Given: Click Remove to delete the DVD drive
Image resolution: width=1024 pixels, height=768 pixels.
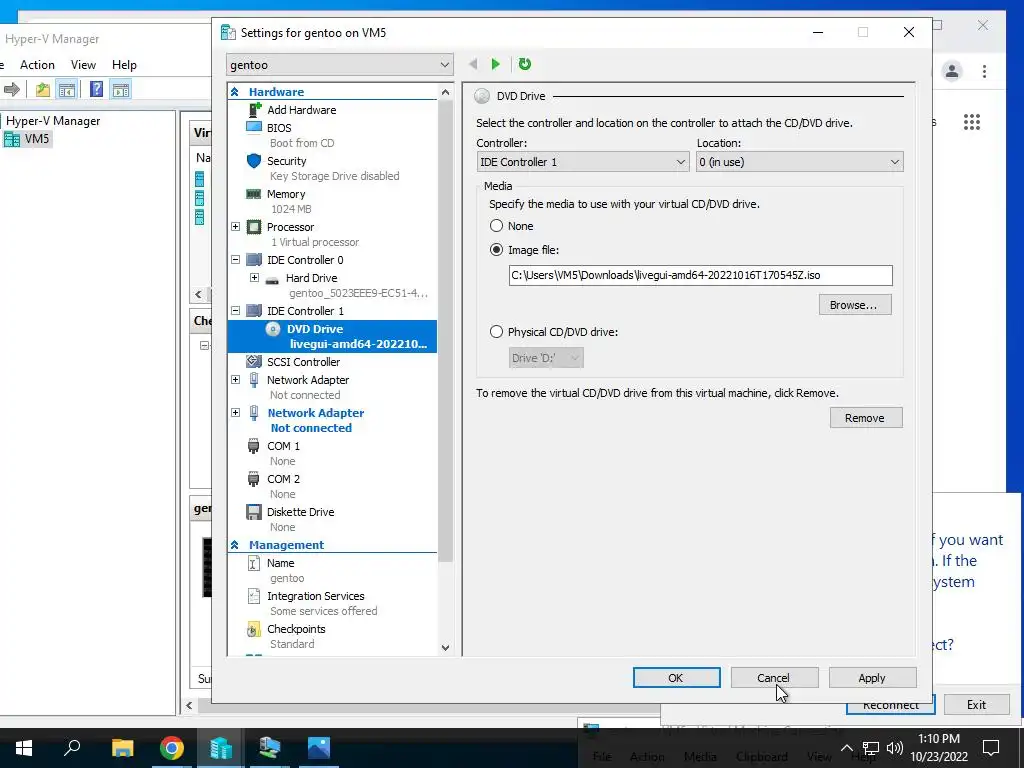Looking at the screenshot, I should pyautogui.click(x=866, y=418).
